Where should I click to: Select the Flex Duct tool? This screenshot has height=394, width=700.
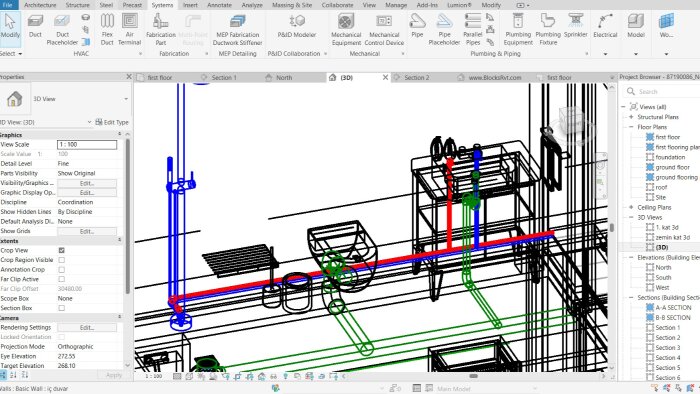[x=107, y=29]
